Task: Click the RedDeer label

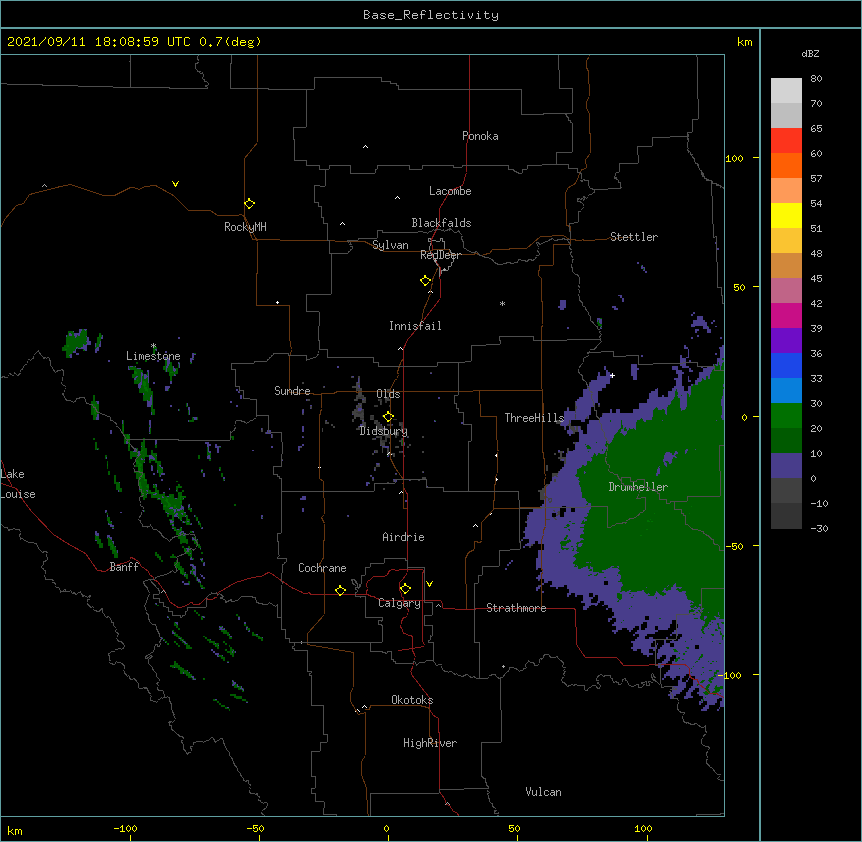Action: pyautogui.click(x=440, y=255)
